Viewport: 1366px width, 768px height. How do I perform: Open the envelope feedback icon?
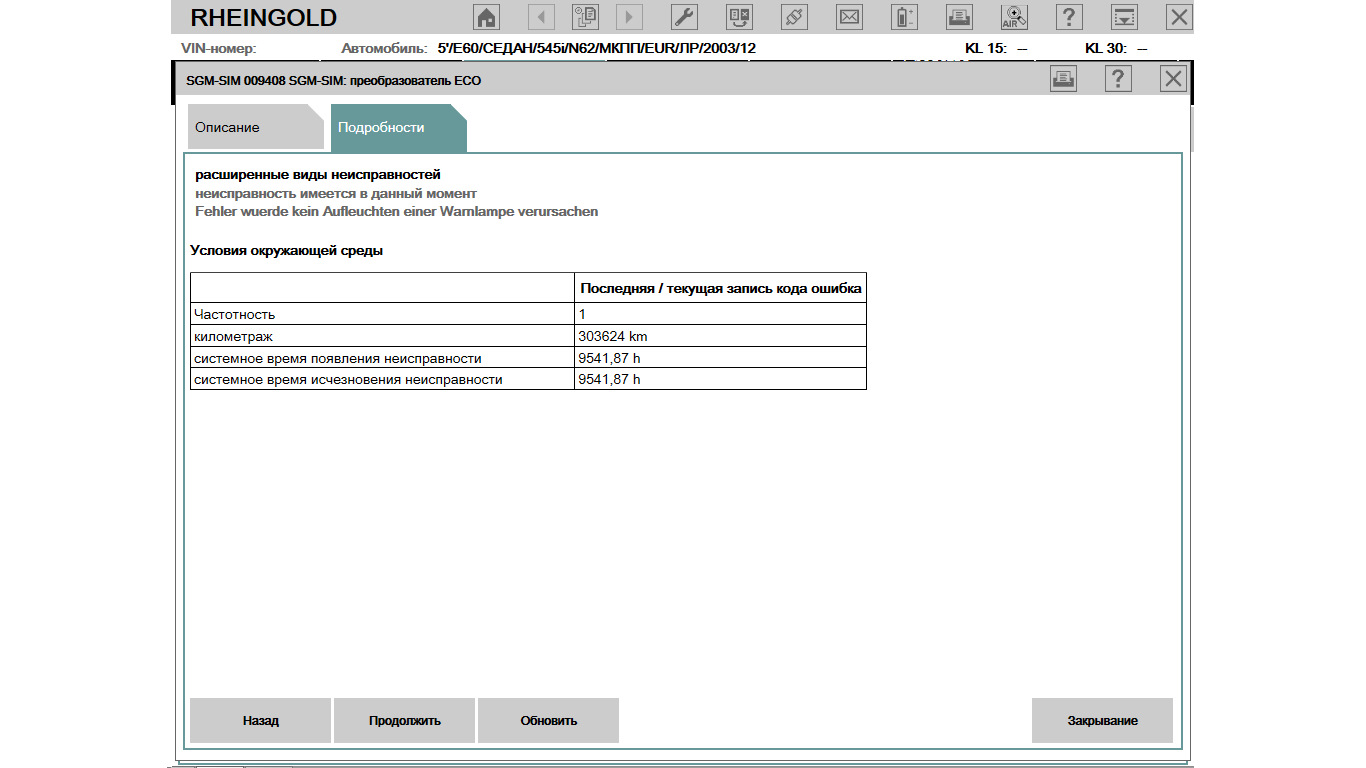point(849,17)
